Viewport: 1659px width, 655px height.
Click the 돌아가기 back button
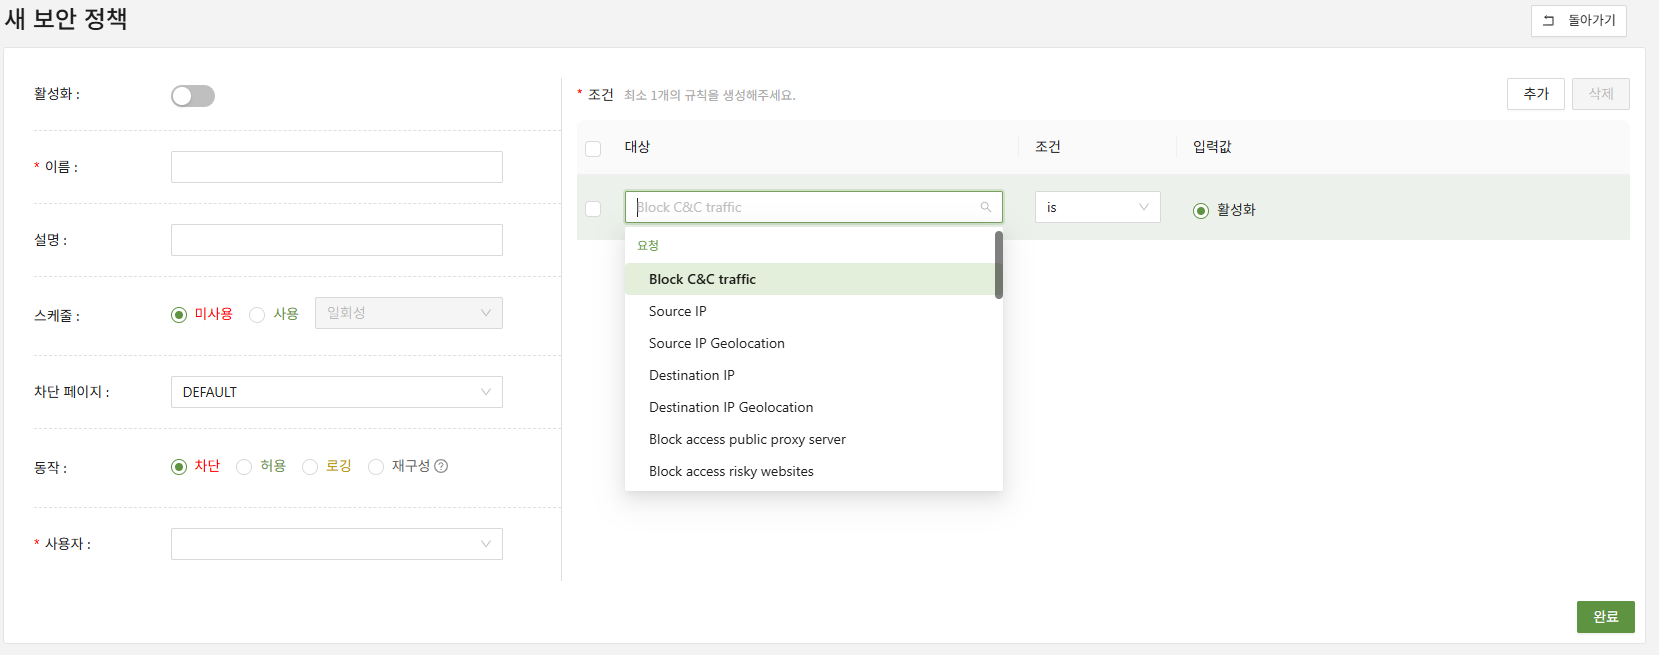(x=1578, y=21)
